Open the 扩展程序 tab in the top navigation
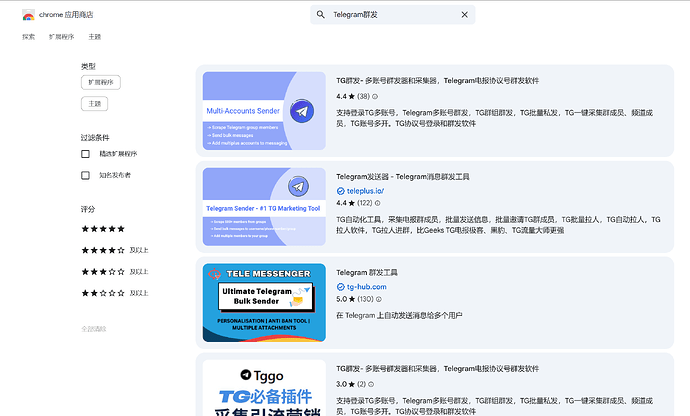Viewport: 690px width, 416px height. (62, 37)
